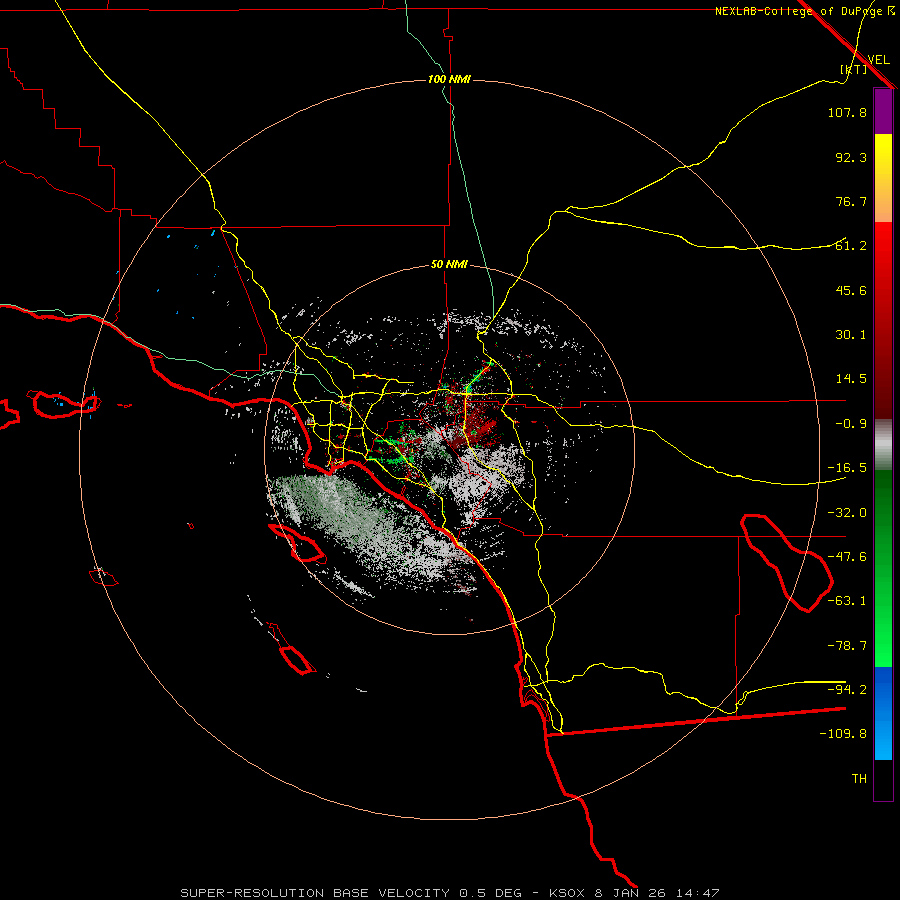This screenshot has height=900, width=900.
Task: Pick the blue segment of velocity scale
Action: [883, 713]
